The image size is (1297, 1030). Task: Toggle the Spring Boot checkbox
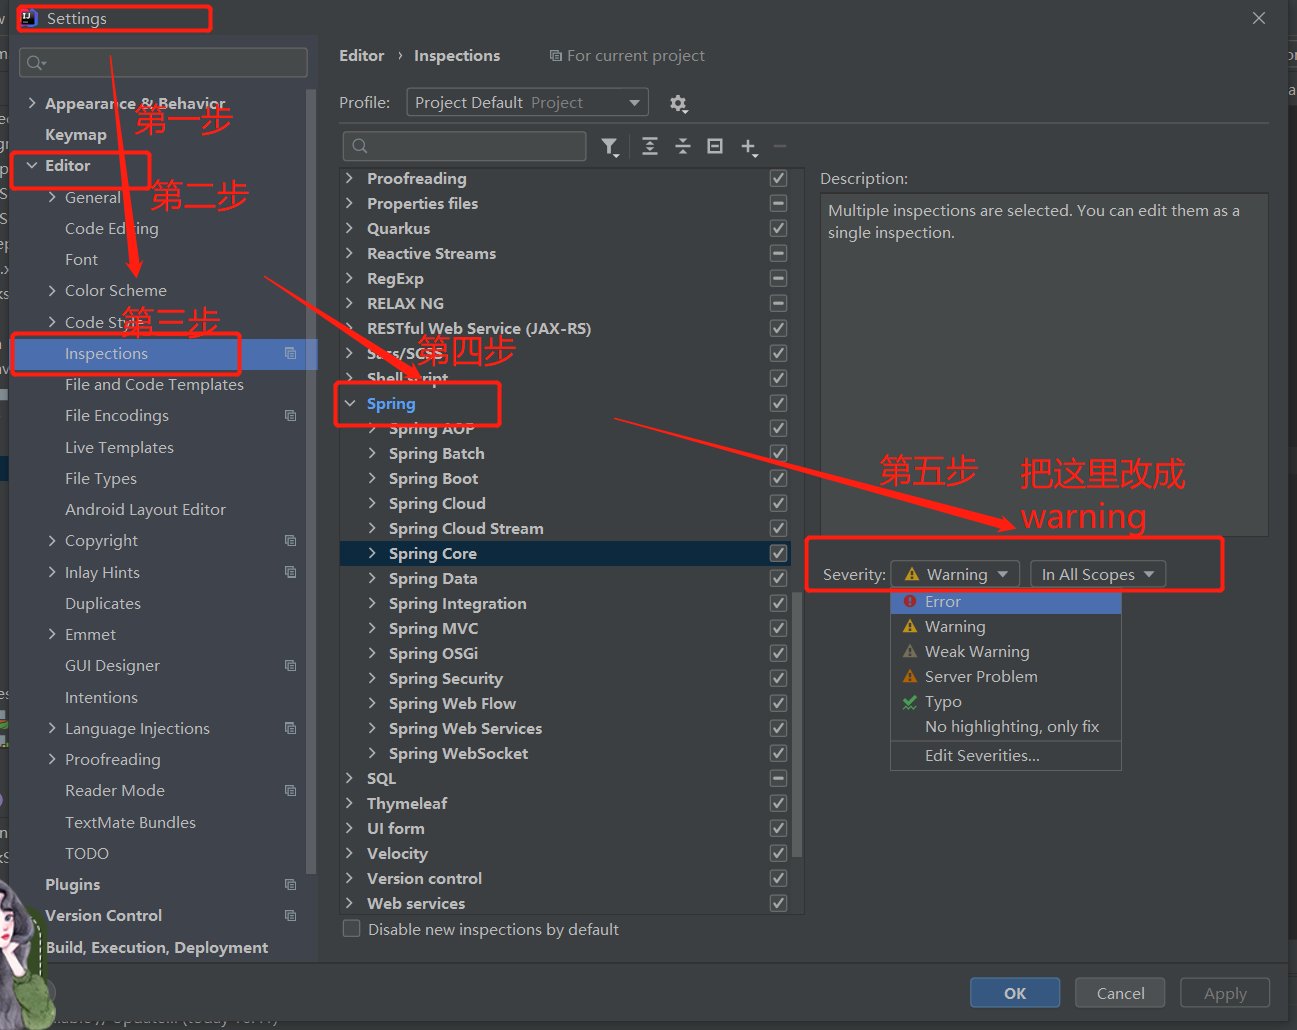(778, 478)
